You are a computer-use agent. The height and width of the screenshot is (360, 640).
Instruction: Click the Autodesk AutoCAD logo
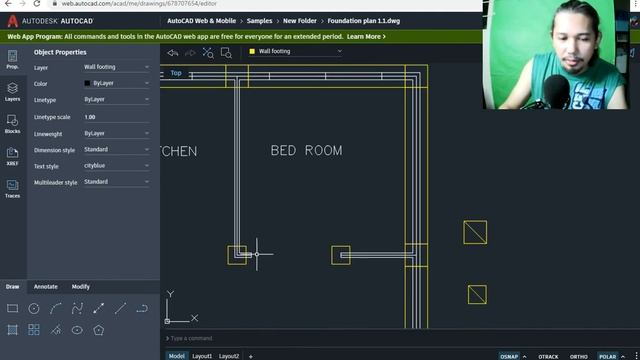(x=50, y=21)
